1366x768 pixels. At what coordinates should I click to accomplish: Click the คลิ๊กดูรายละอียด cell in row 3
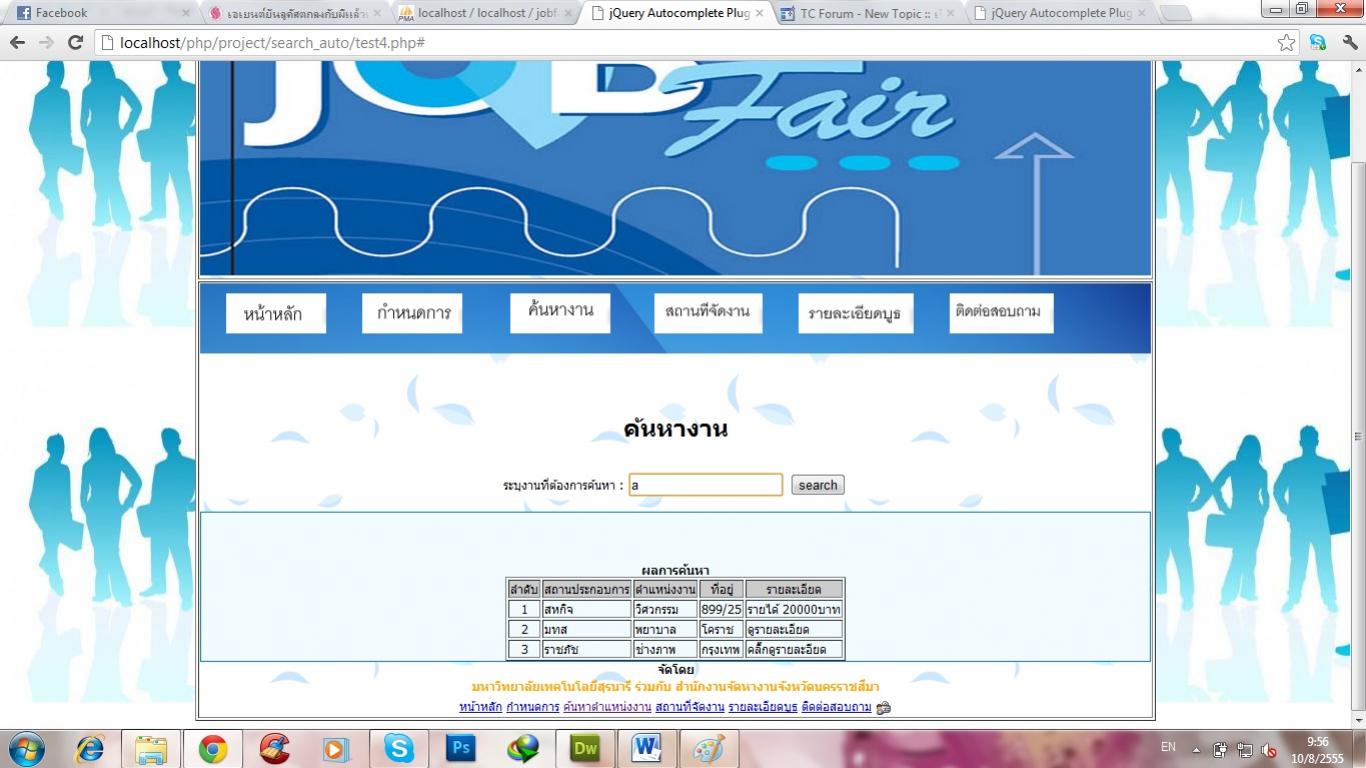pos(794,649)
